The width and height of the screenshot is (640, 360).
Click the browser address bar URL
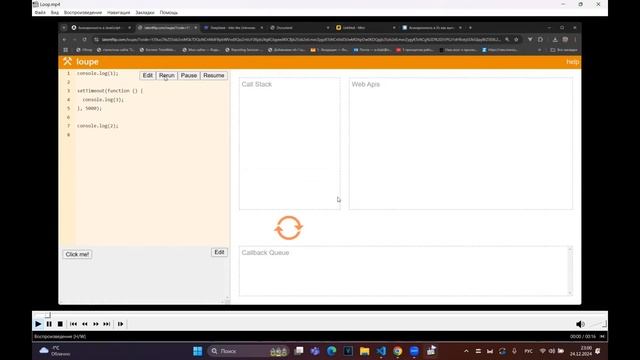[301, 40]
